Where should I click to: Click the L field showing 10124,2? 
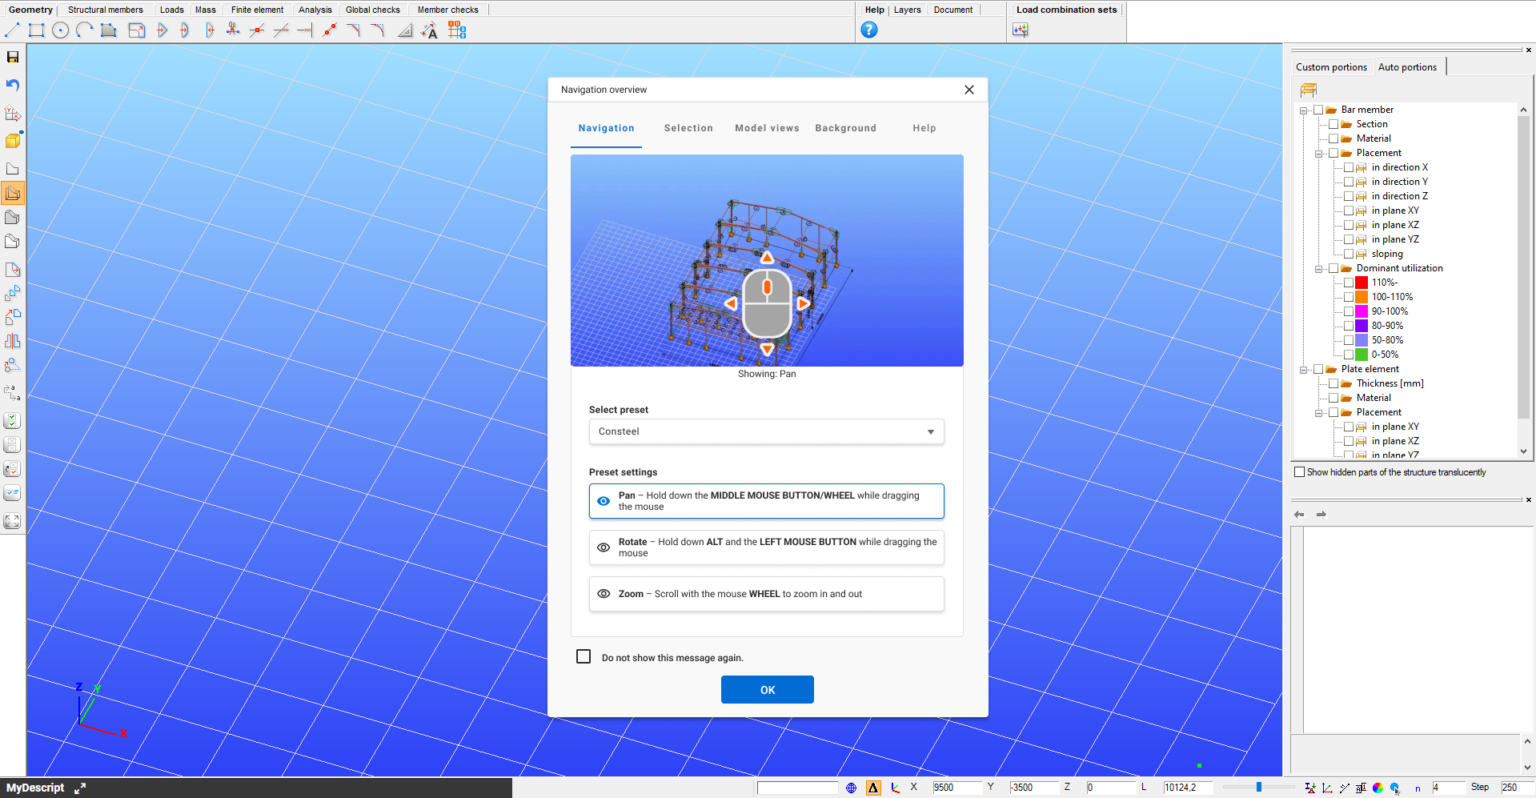(1187, 788)
